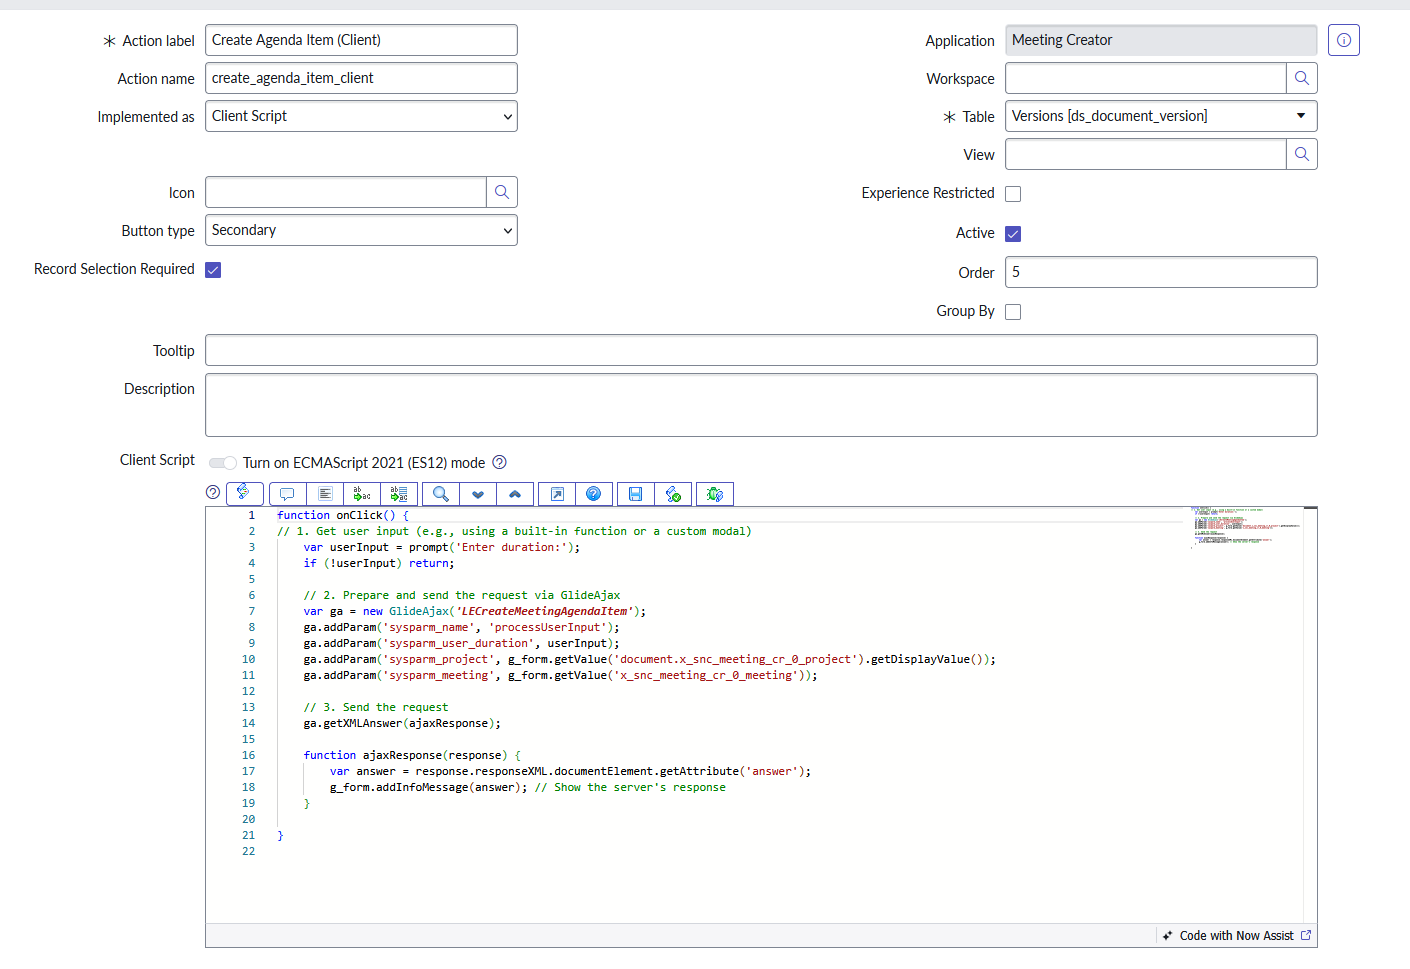1410x969 pixels.
Task: Click the toggle comment toolbar button
Action: [287, 494]
